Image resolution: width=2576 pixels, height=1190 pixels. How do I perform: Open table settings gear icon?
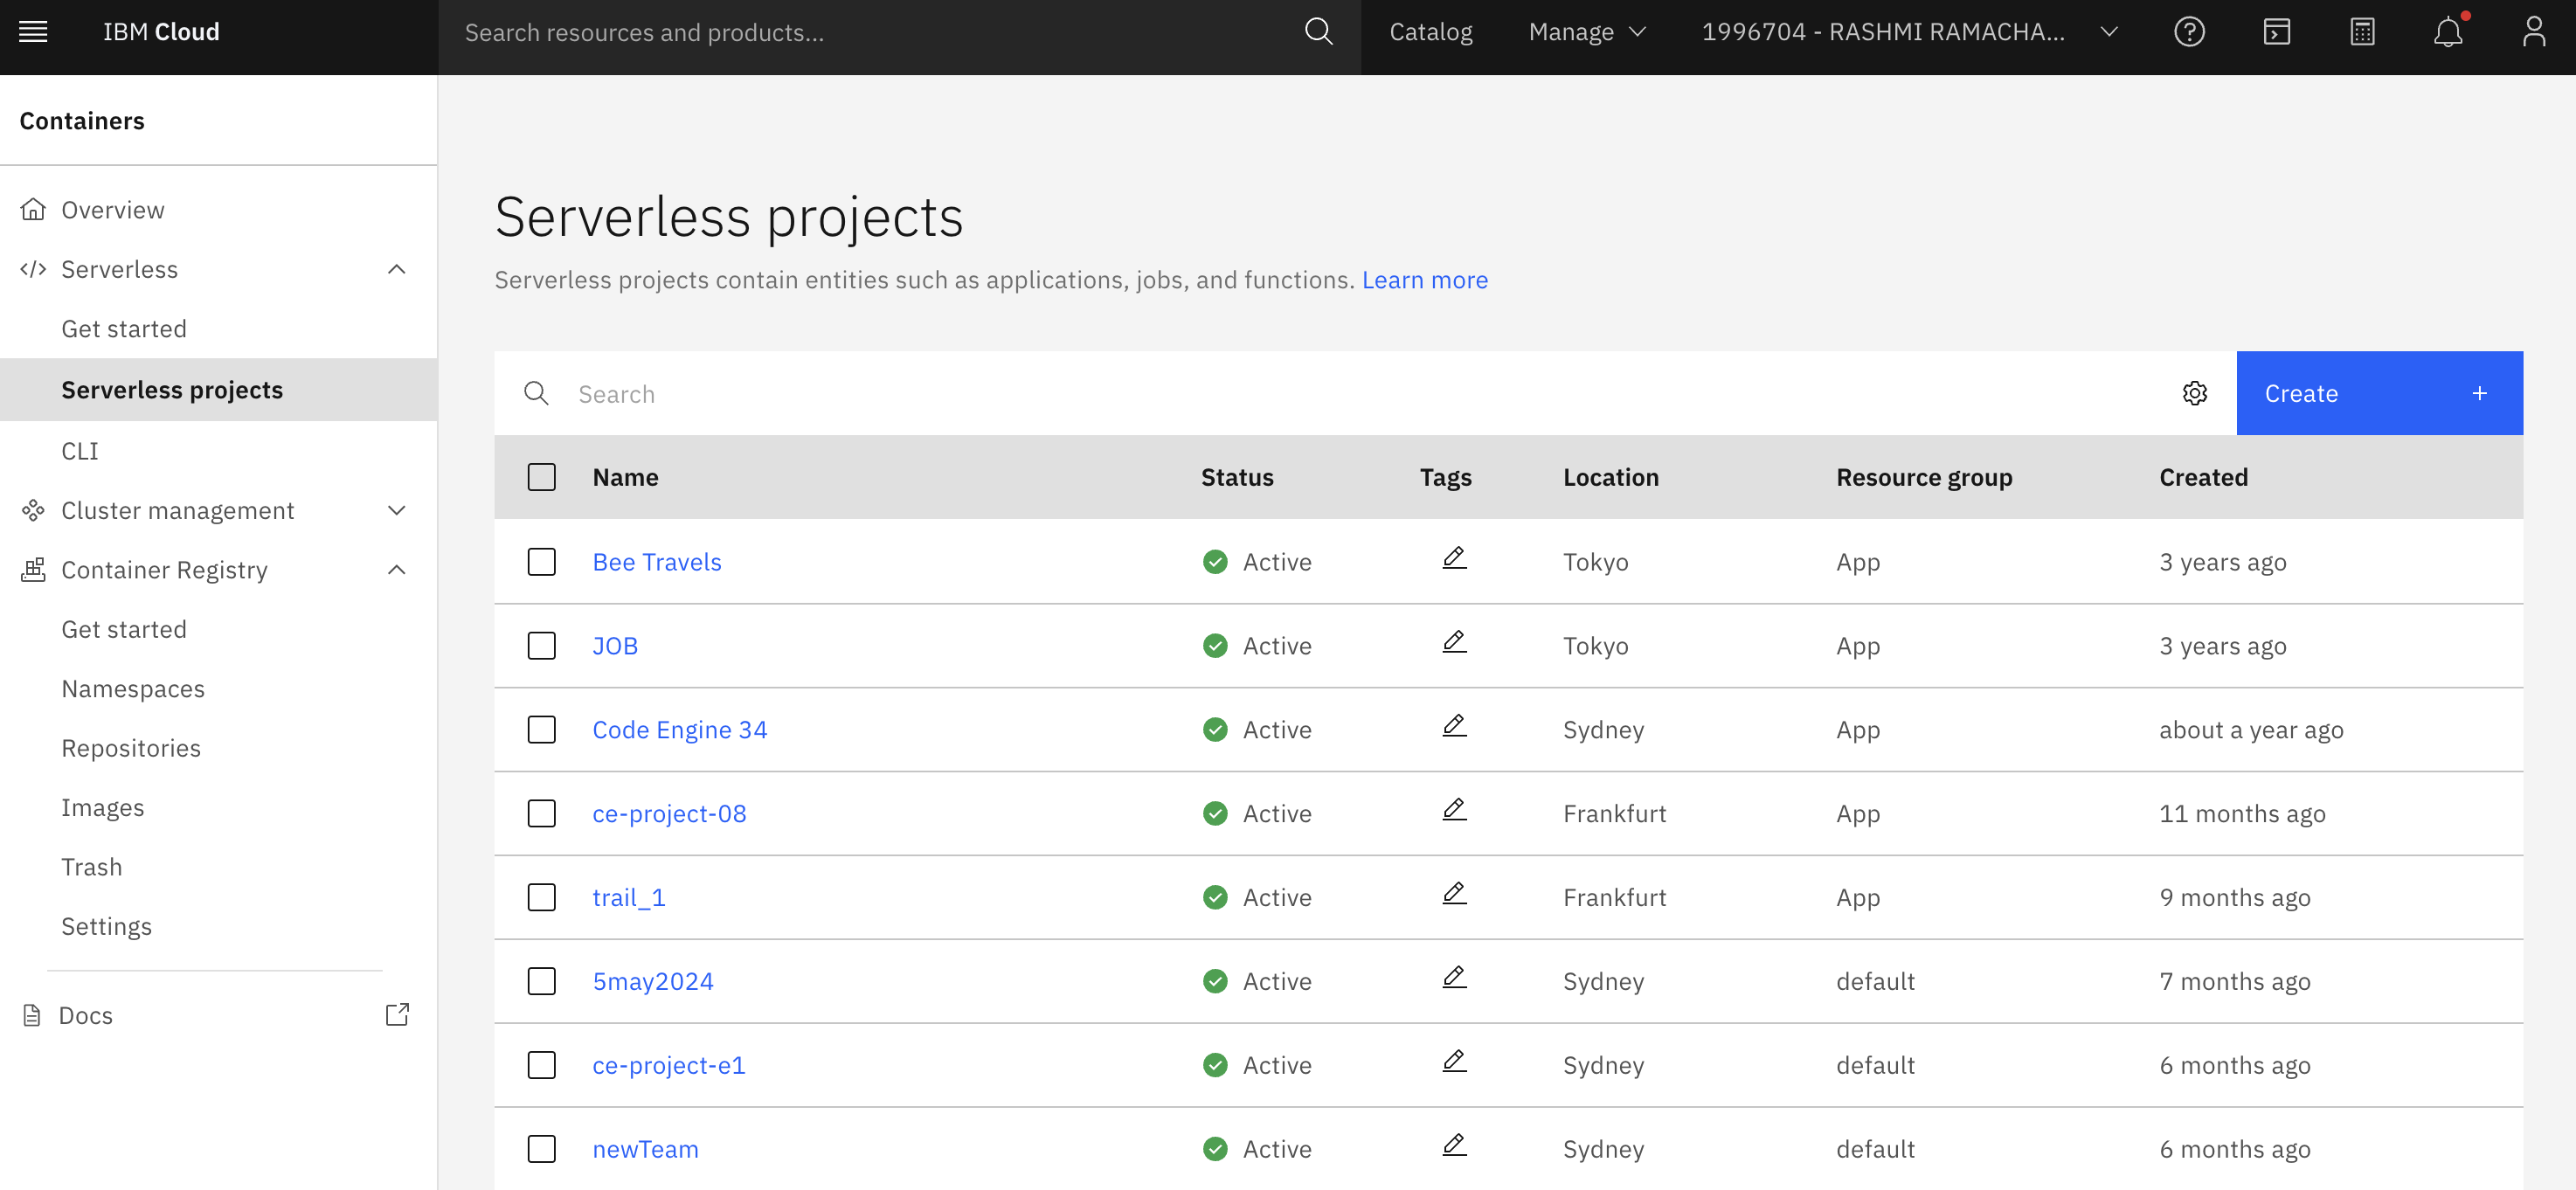click(2194, 393)
